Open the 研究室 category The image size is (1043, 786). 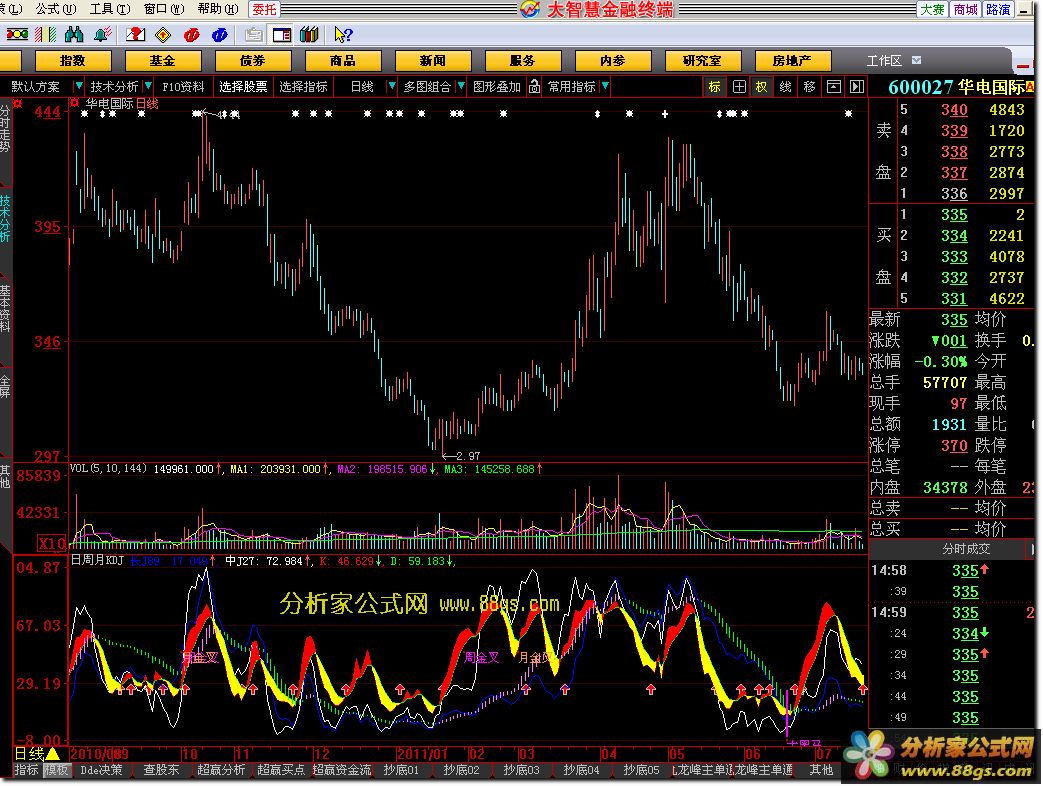(x=702, y=61)
